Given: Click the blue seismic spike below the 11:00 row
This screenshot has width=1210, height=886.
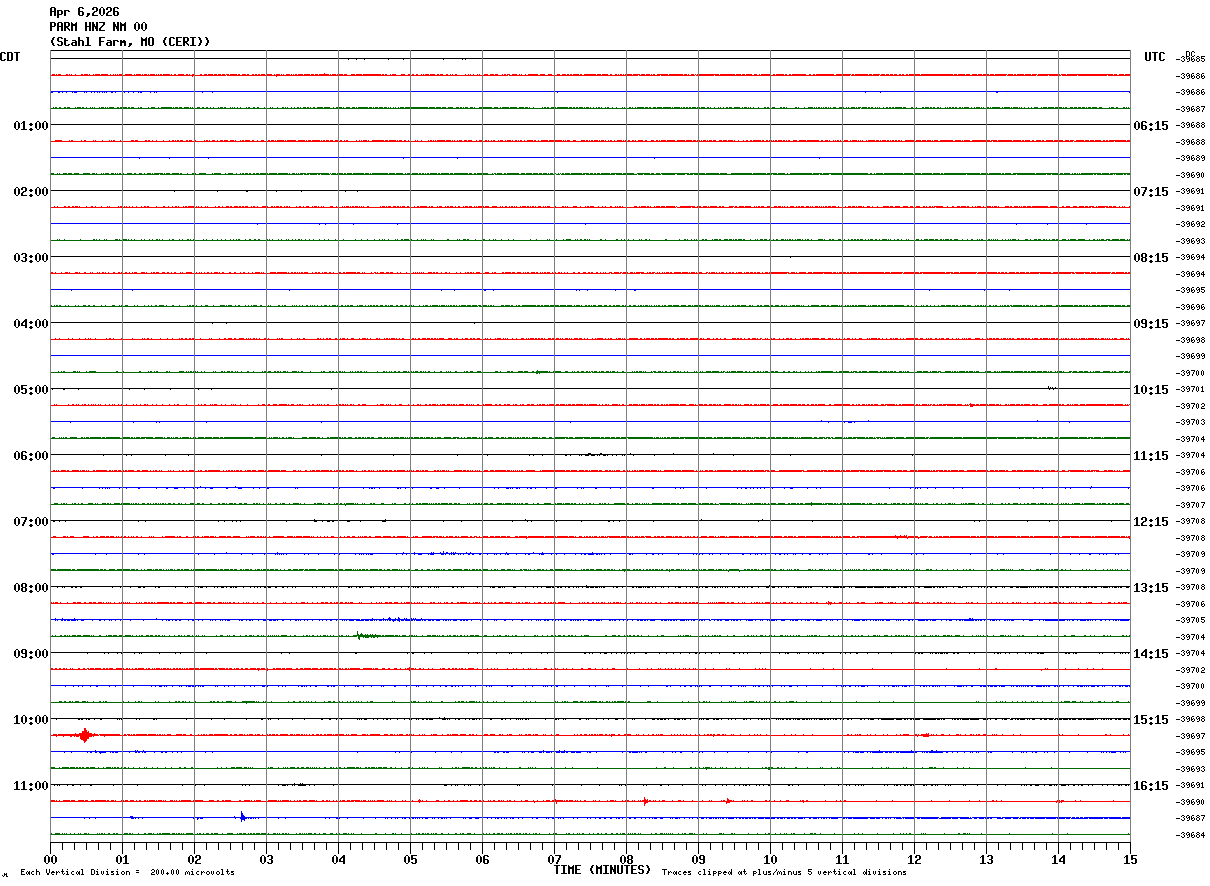Looking at the screenshot, I should pyautogui.click(x=242, y=817).
